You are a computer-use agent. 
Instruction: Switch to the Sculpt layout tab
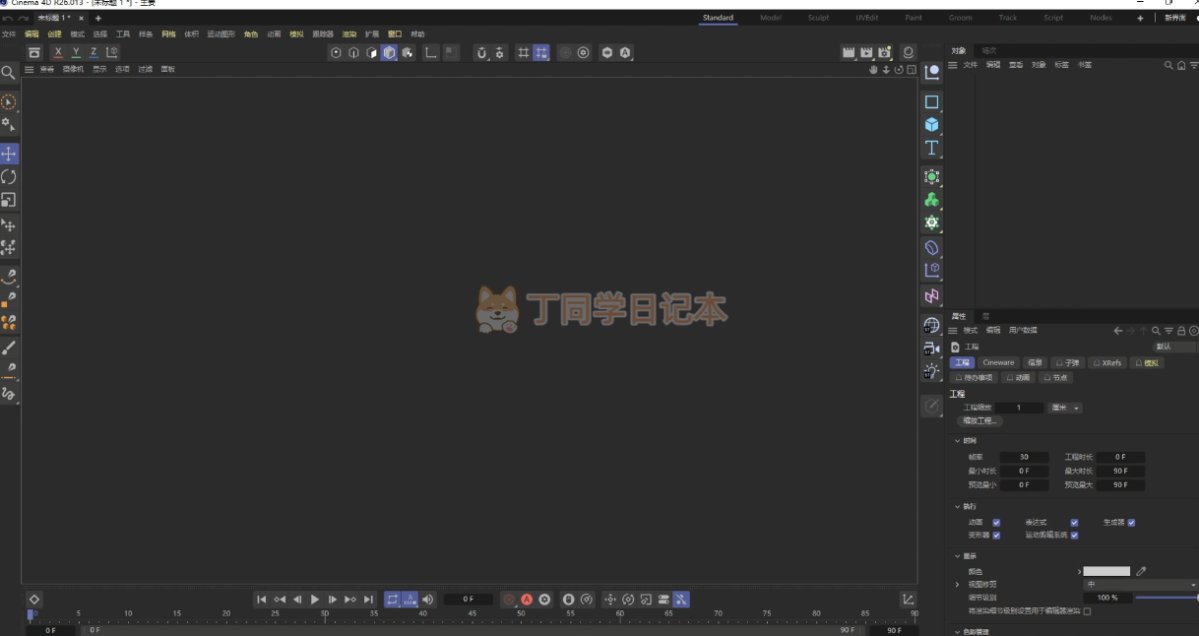pos(818,18)
